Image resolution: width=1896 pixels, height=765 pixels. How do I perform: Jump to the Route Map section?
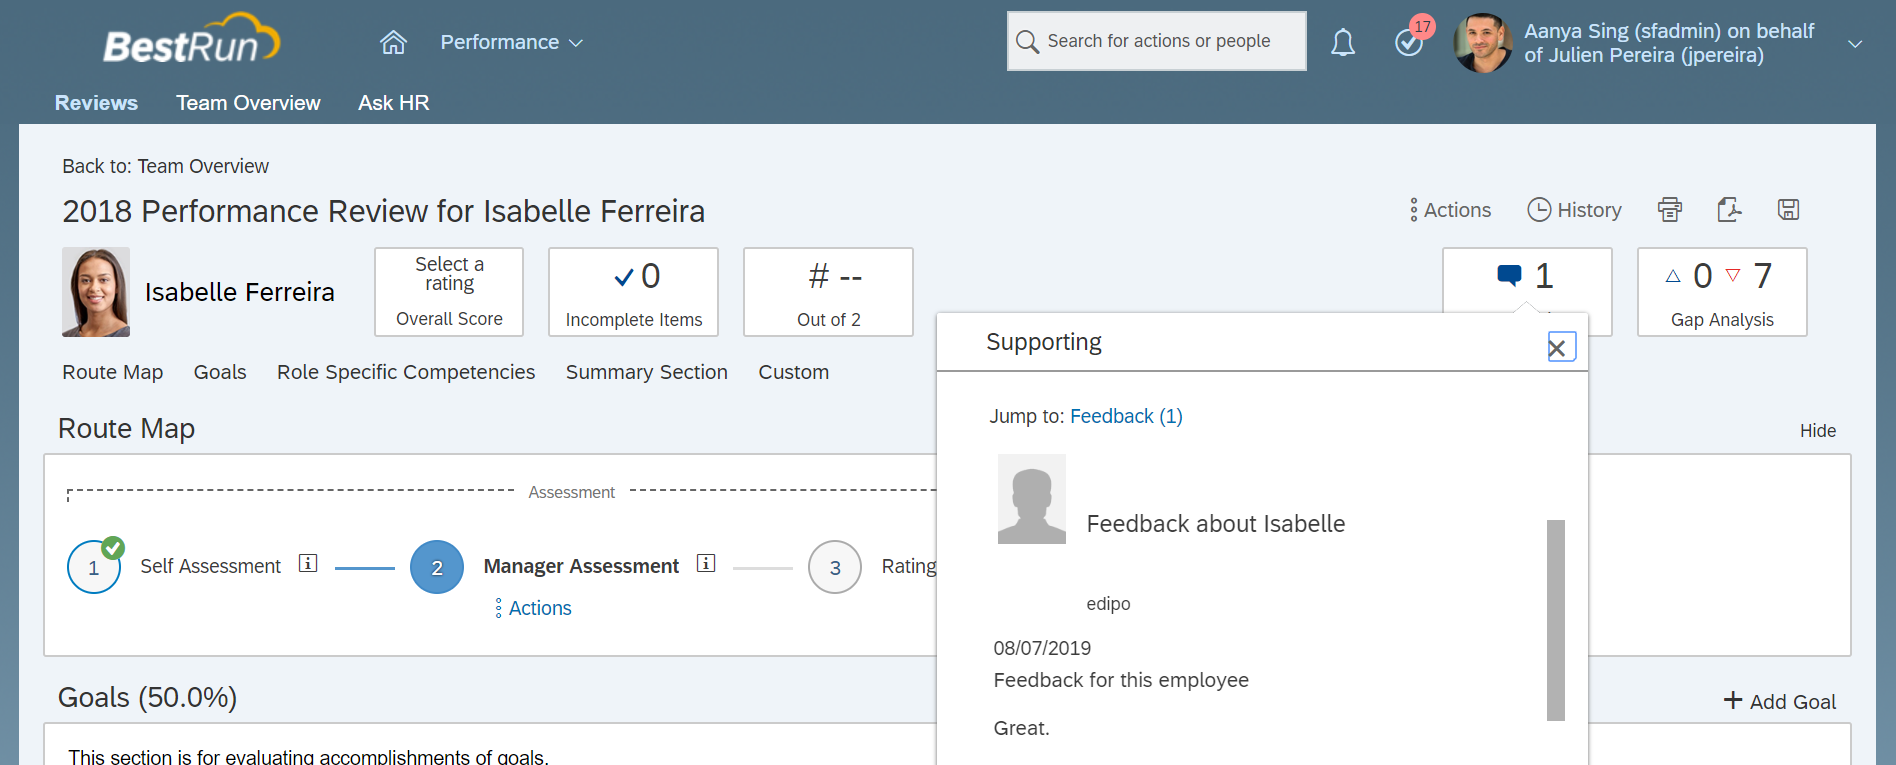112,372
